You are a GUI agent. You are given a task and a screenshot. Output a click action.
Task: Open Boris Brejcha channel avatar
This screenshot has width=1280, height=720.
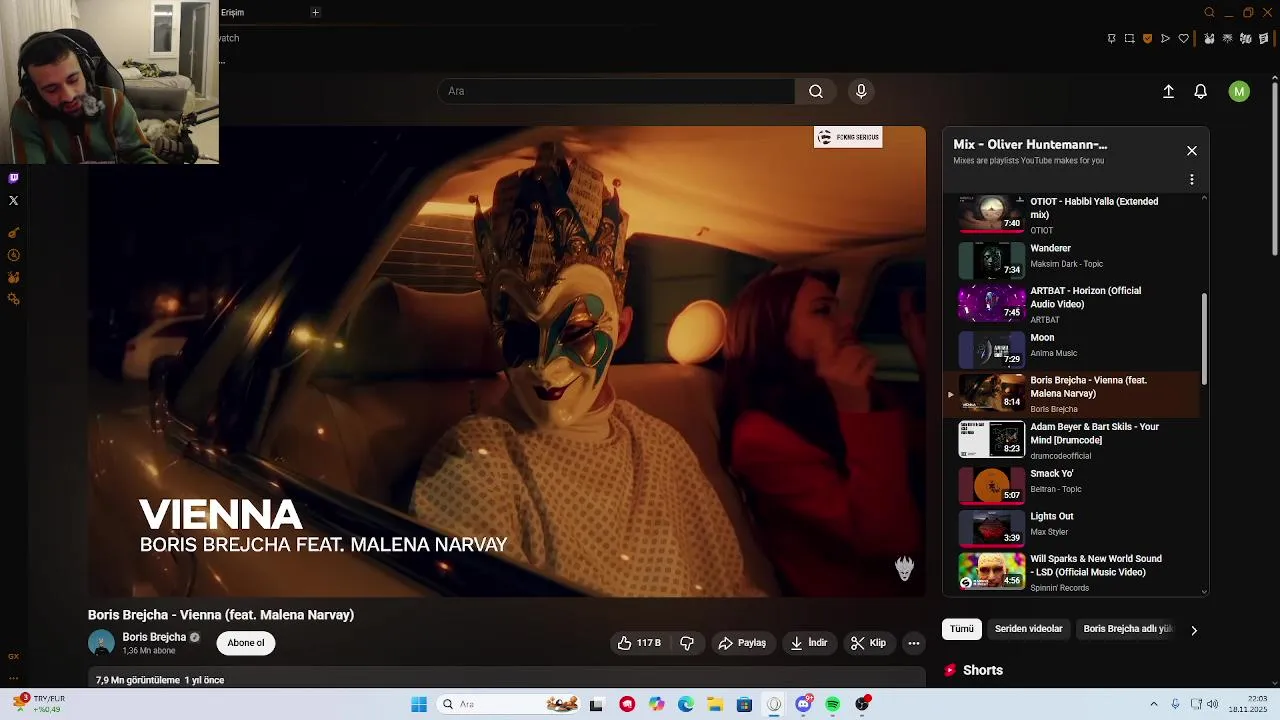tap(101, 643)
